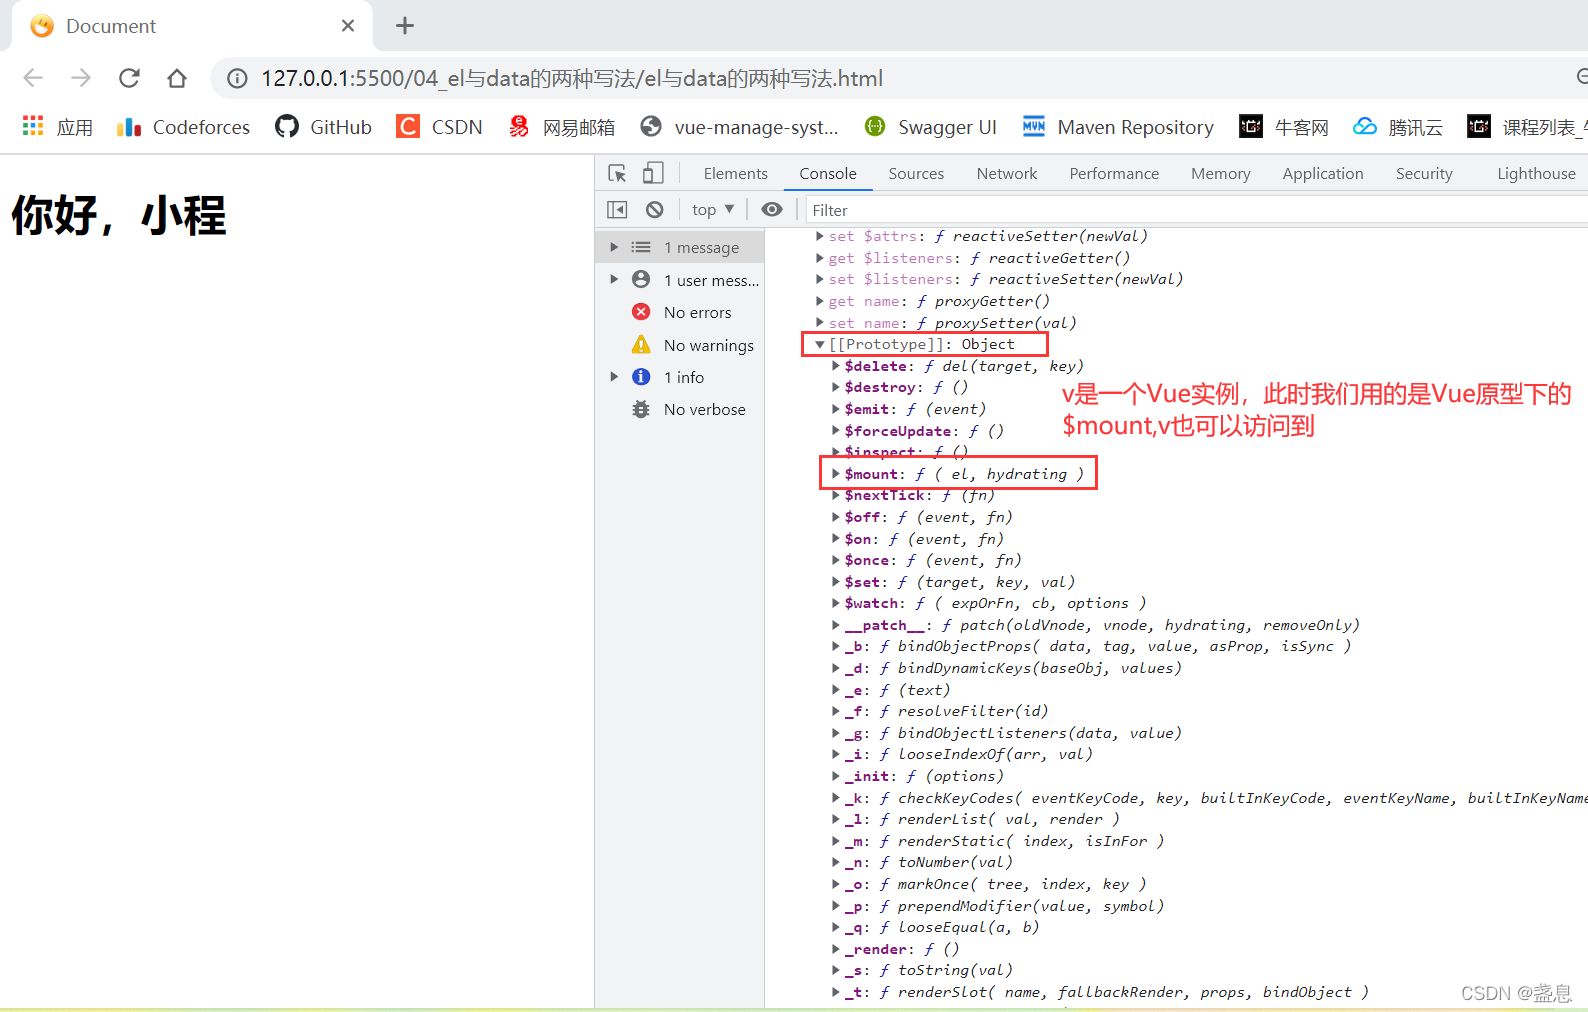Click the 你好，小程 heading
This screenshot has width=1588, height=1012.
click(x=119, y=215)
